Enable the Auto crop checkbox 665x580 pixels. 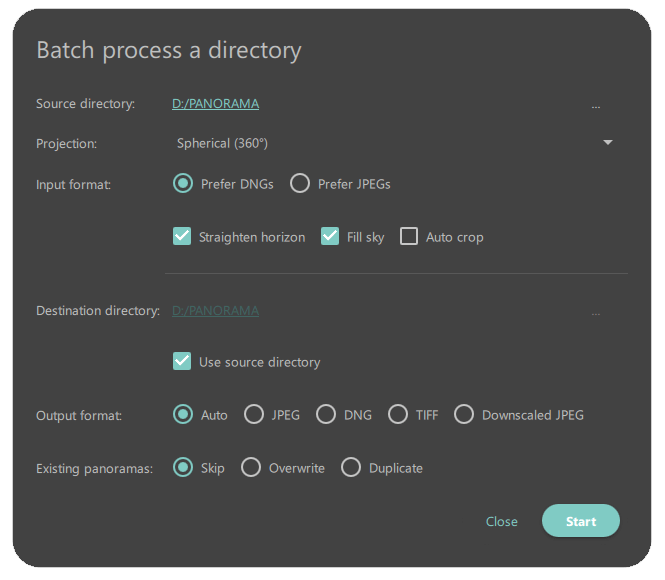tap(409, 236)
